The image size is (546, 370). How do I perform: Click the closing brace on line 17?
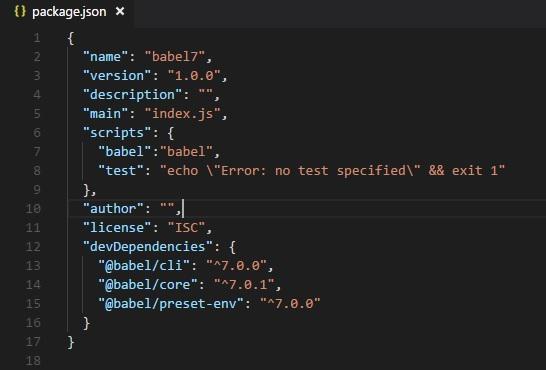pos(71,342)
